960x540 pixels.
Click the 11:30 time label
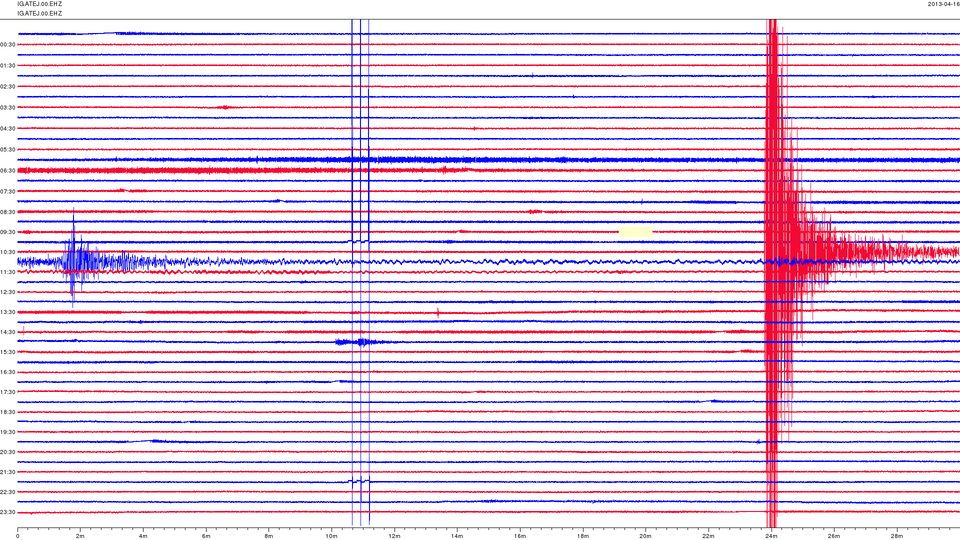click(x=8, y=272)
